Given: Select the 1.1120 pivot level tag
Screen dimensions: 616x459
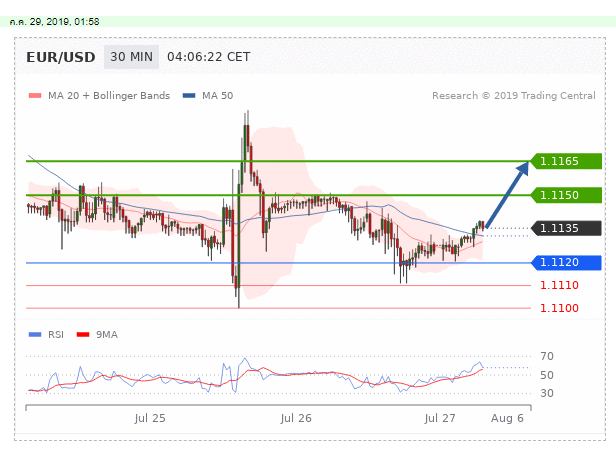Looking at the screenshot, I should (566, 263).
